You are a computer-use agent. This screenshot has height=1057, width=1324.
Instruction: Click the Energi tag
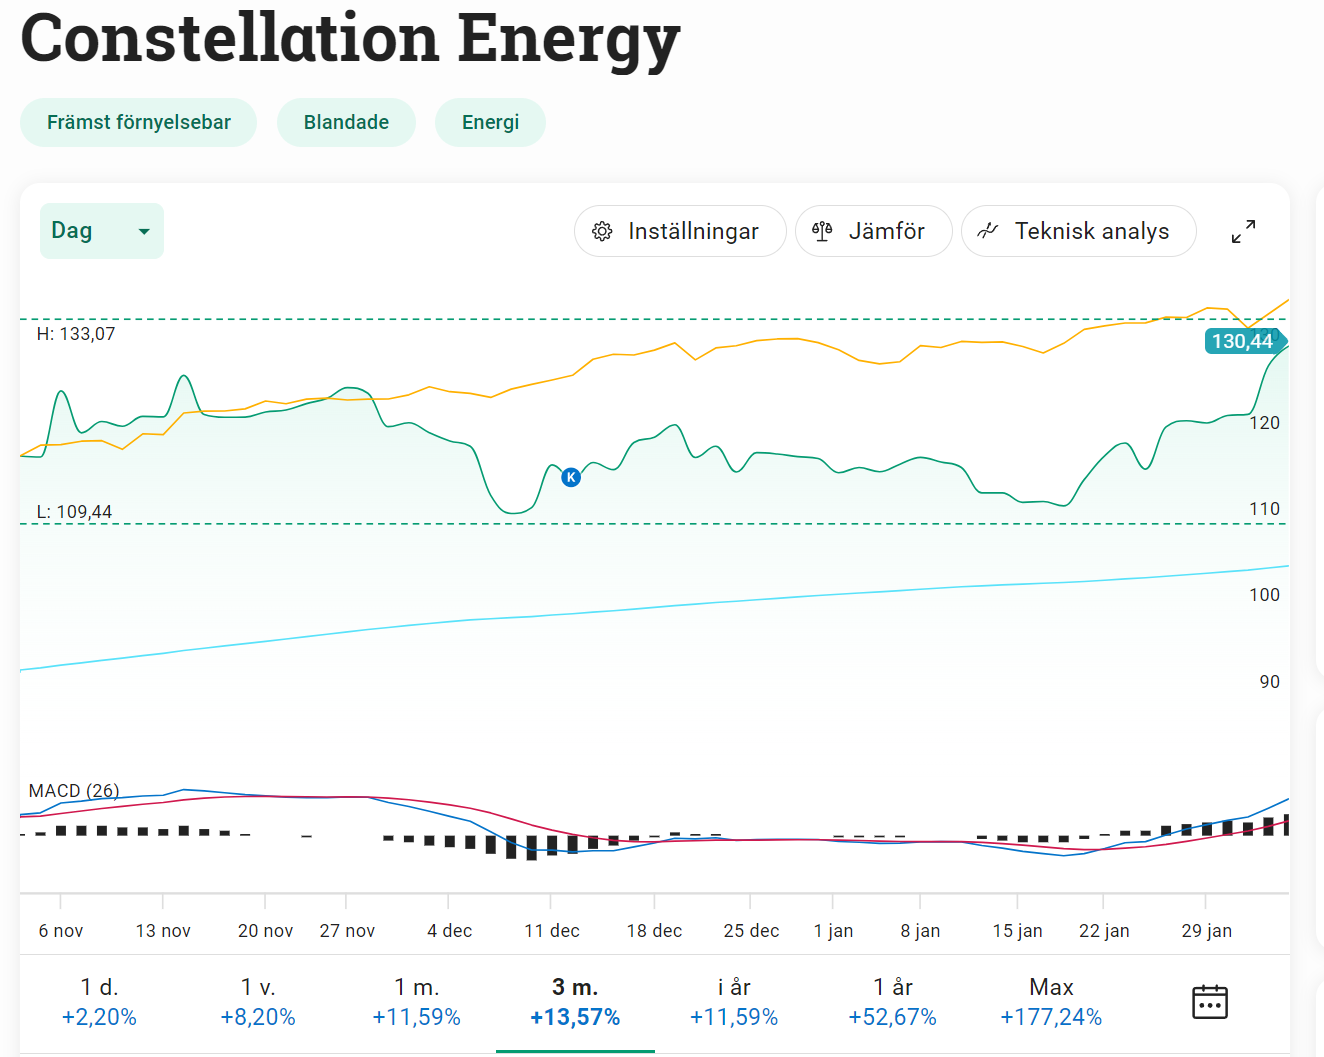tap(490, 123)
